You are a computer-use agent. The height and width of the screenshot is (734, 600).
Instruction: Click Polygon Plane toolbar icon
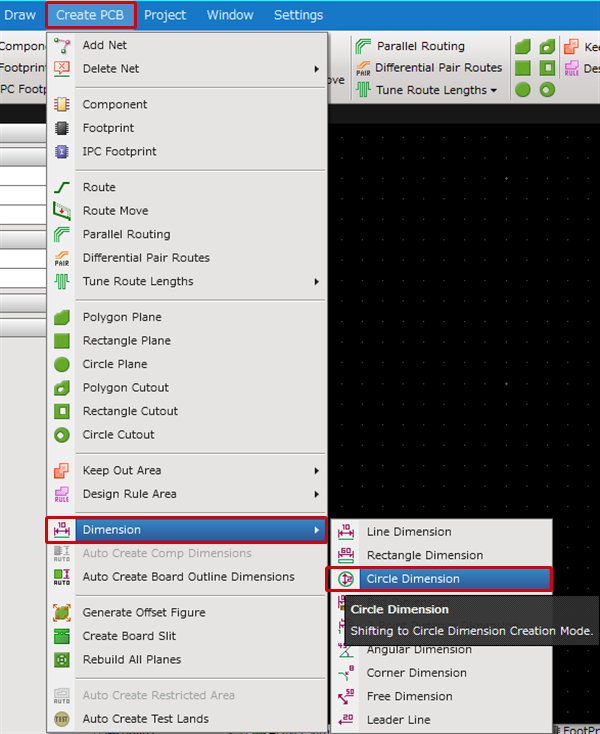click(522, 46)
